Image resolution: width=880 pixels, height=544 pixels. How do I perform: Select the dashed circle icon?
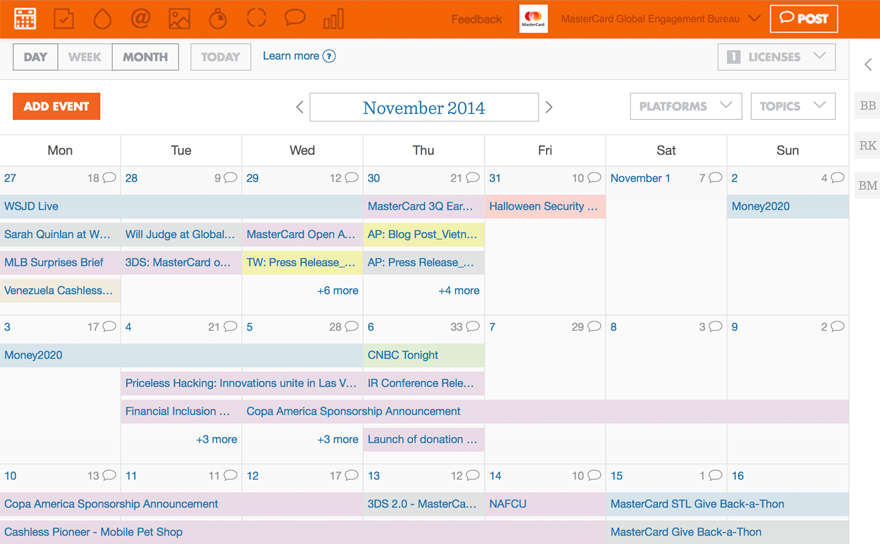(x=256, y=18)
